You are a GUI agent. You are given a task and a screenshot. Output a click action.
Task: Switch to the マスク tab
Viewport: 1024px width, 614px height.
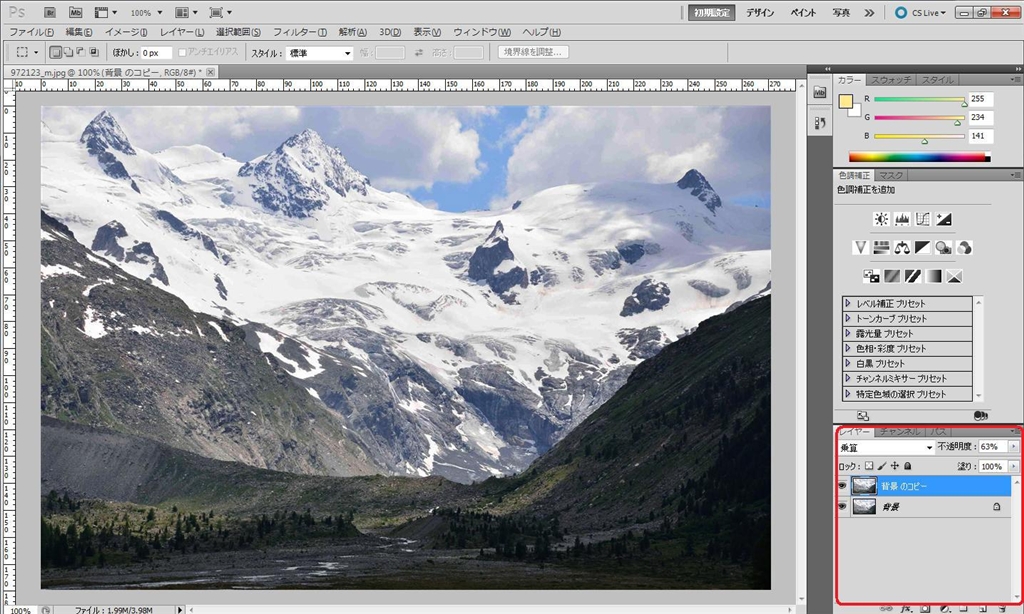coord(891,175)
